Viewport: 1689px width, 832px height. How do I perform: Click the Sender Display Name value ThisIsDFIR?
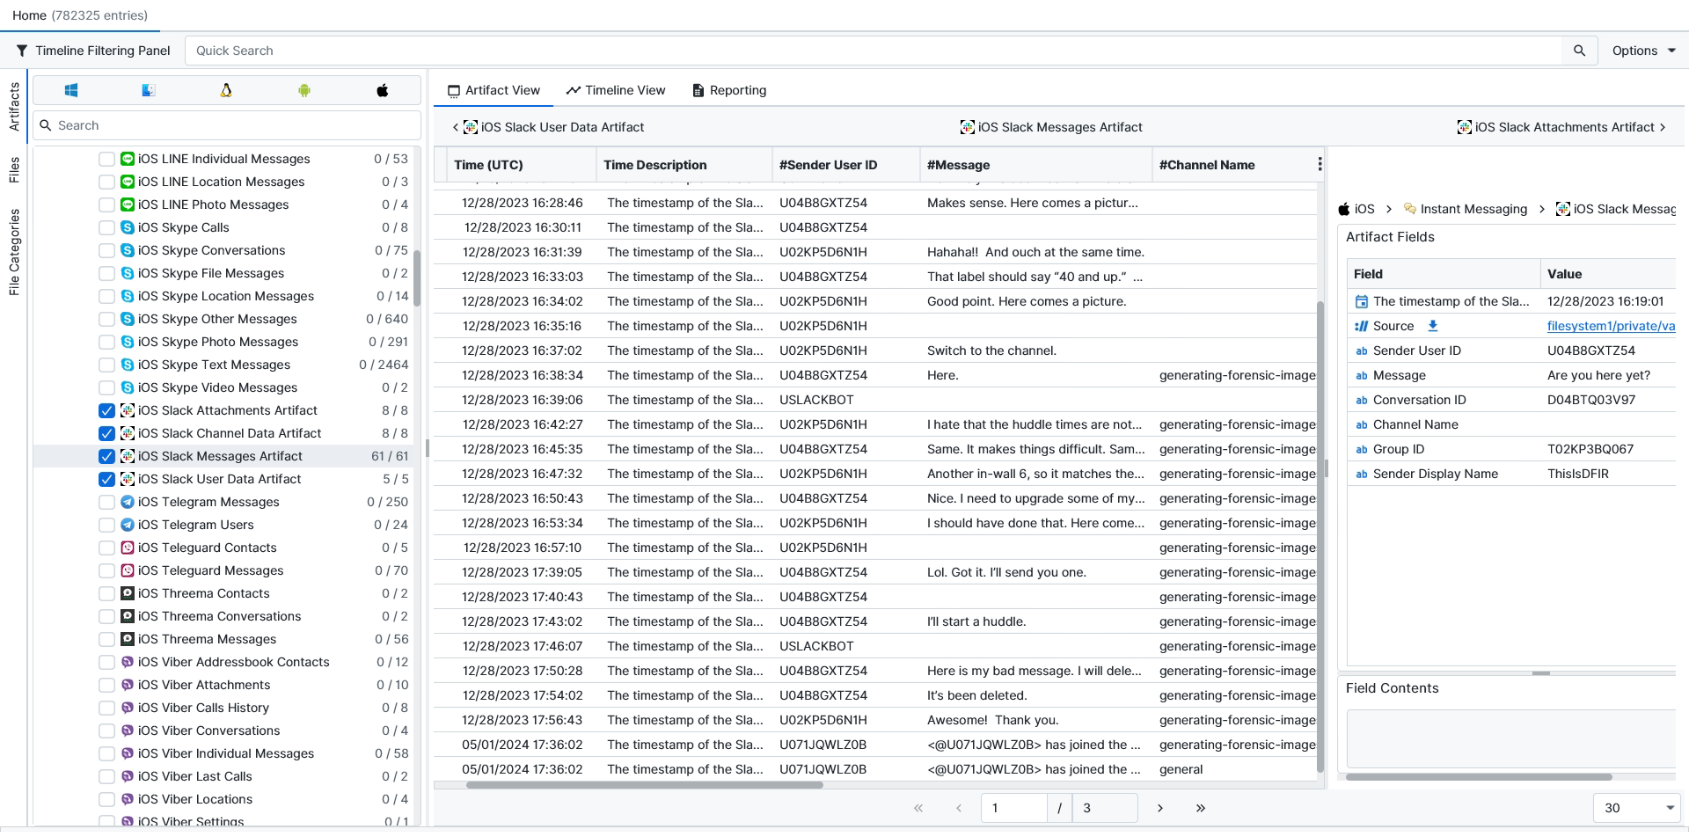(x=1577, y=474)
